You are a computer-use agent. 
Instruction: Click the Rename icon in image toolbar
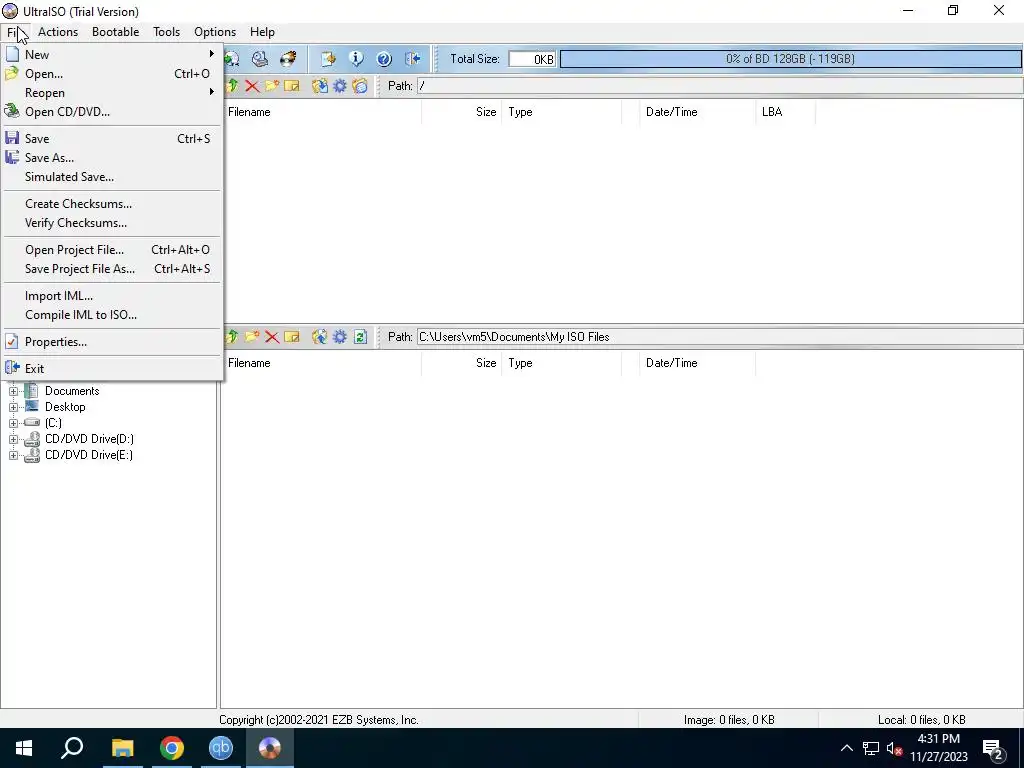click(x=292, y=86)
